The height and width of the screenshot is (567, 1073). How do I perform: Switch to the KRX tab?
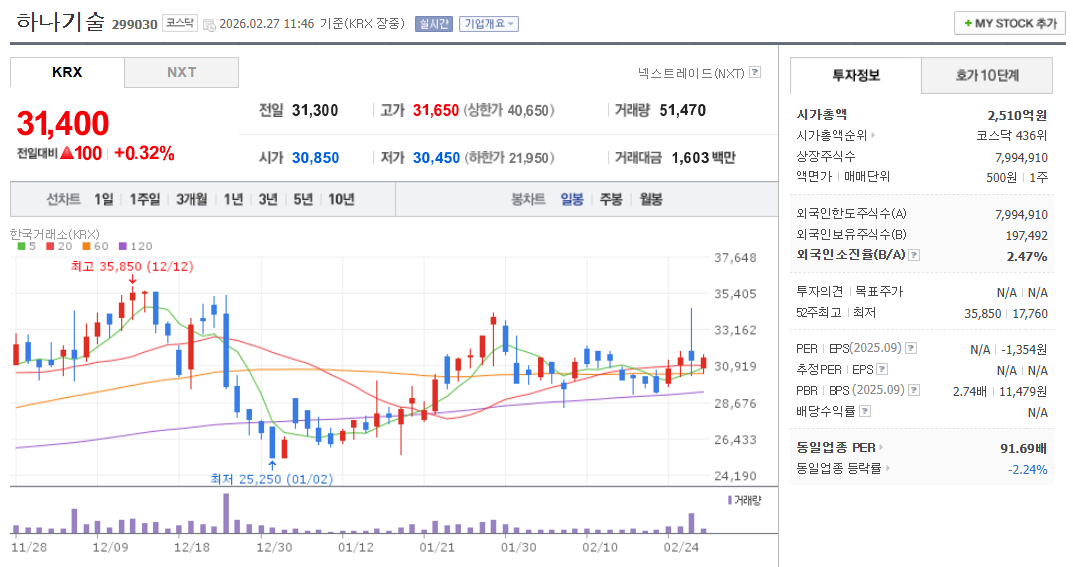point(67,72)
